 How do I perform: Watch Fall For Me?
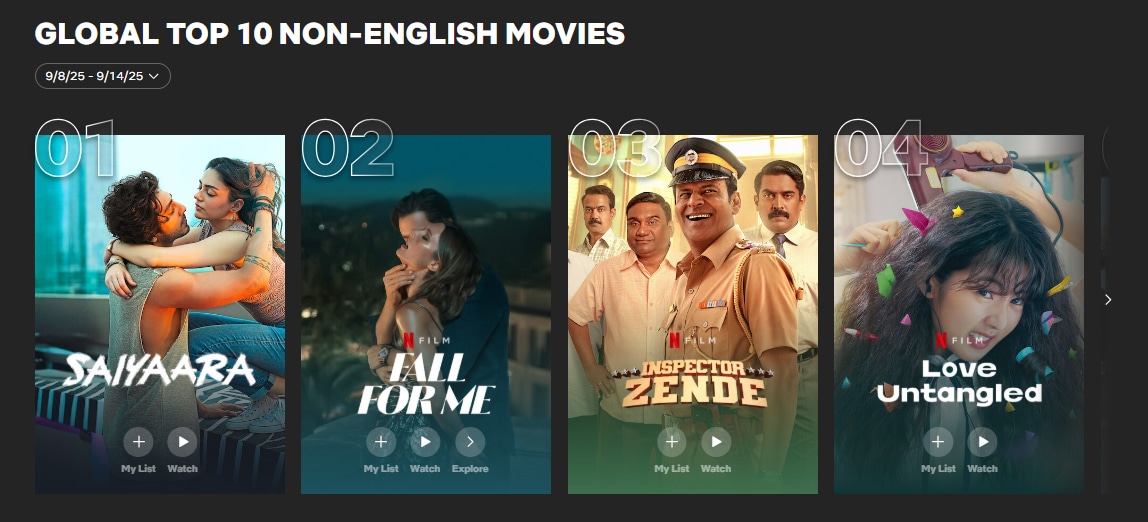point(425,441)
